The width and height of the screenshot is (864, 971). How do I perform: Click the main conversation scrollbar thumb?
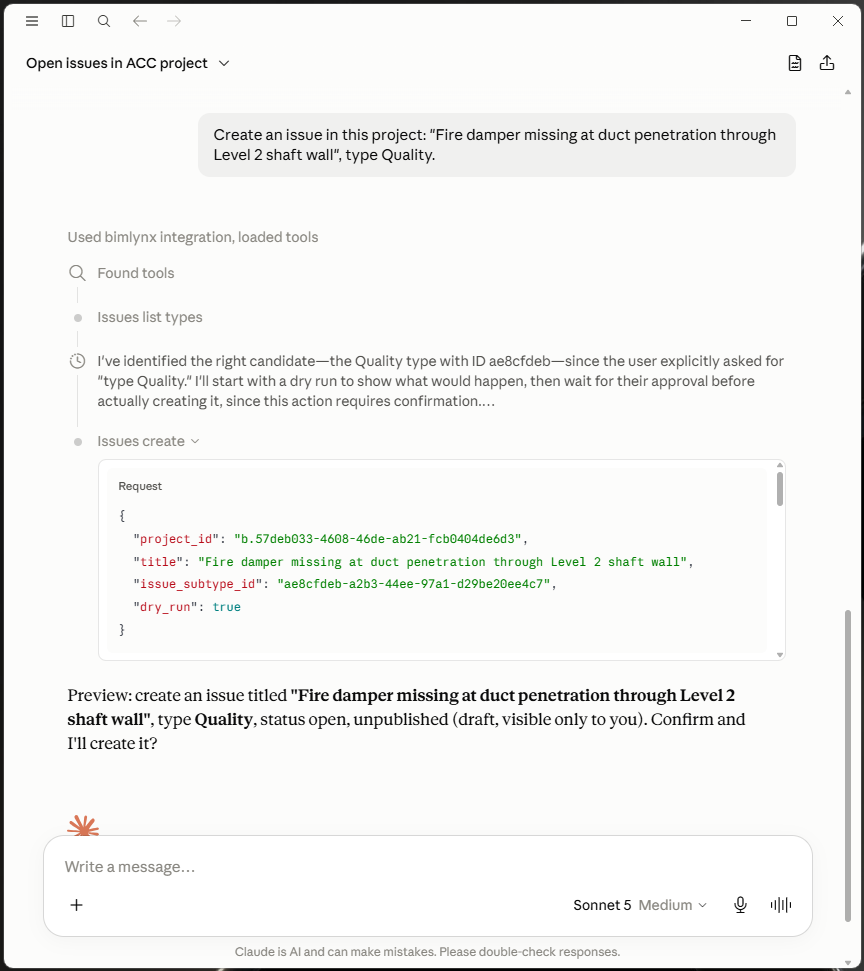[848, 767]
